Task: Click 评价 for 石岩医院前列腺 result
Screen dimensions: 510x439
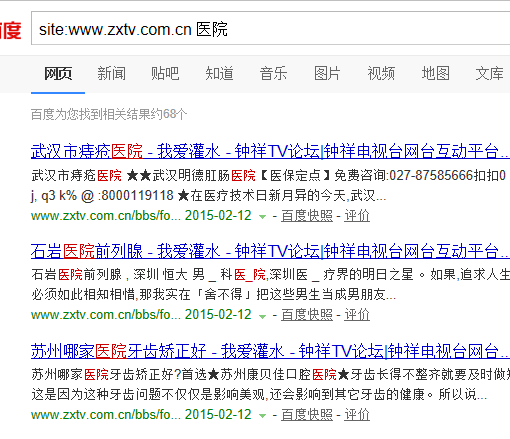Action: click(x=357, y=315)
